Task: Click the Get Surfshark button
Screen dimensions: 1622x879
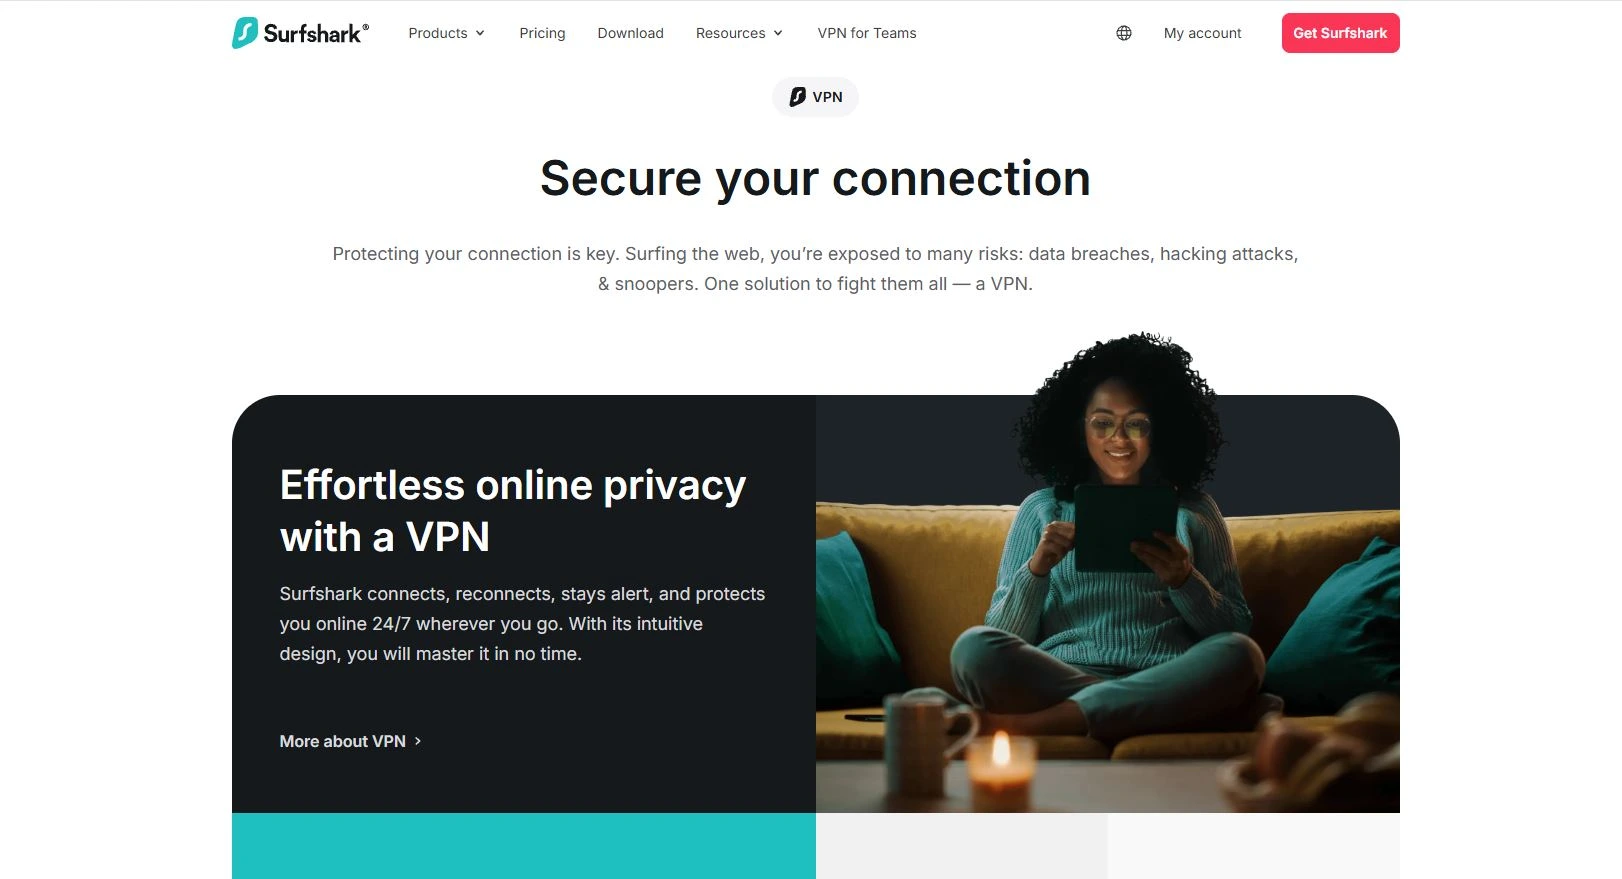Action: click(x=1340, y=33)
